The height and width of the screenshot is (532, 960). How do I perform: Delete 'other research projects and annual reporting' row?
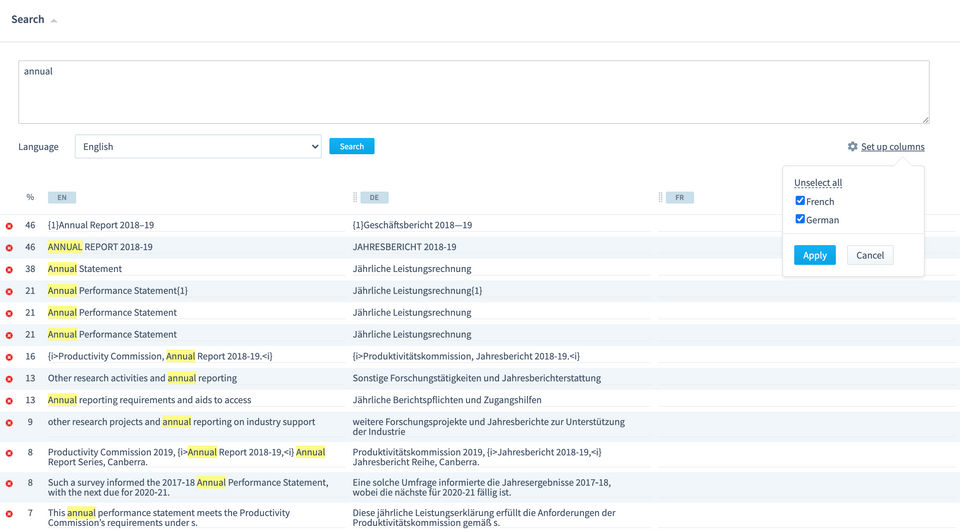pos(9,423)
